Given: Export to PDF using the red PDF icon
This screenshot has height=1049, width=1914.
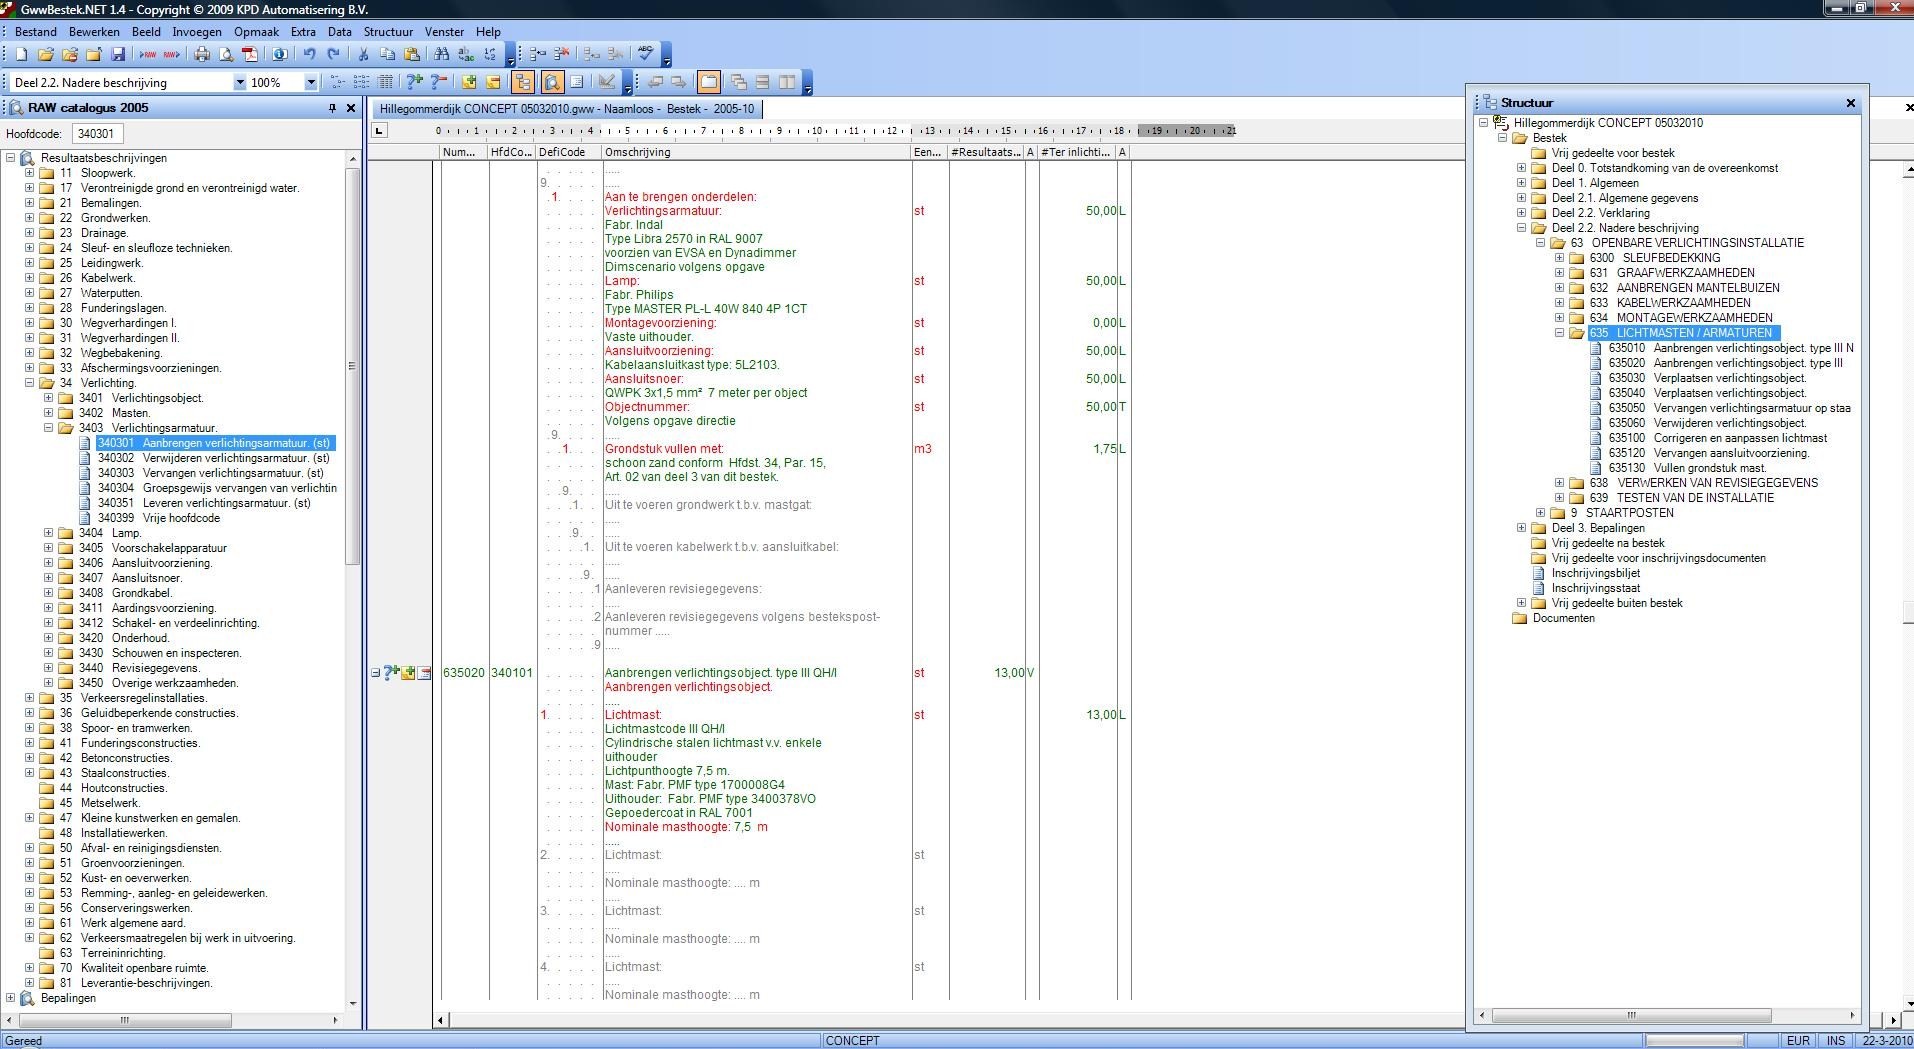Looking at the screenshot, I should coord(250,55).
